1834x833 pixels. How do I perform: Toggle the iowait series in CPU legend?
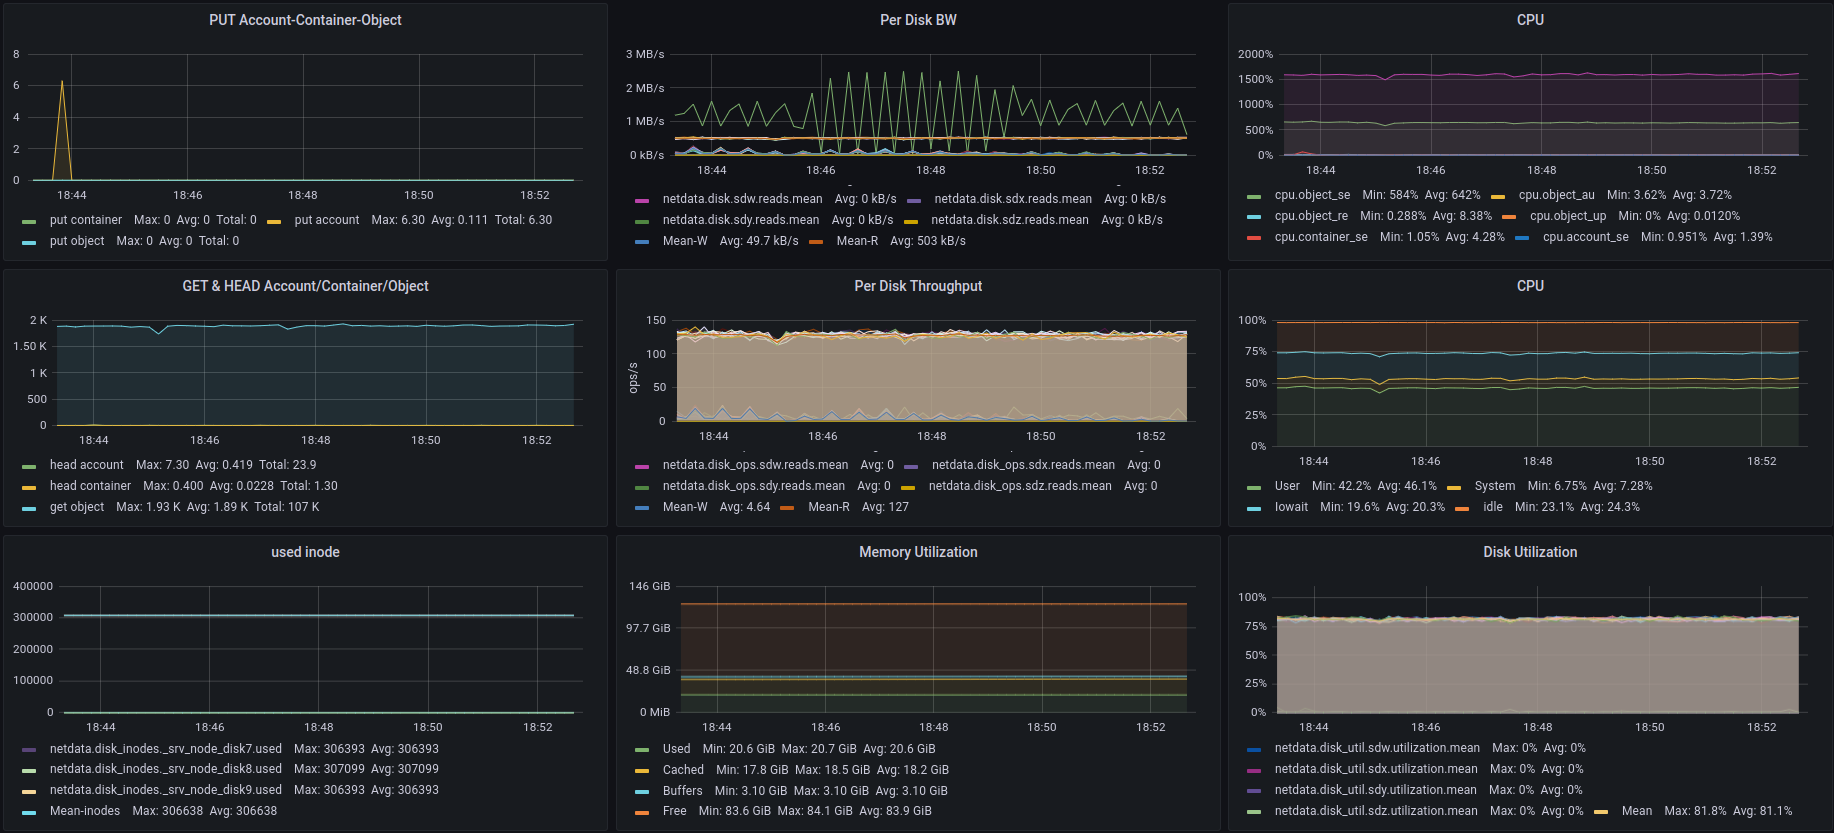point(1291,507)
